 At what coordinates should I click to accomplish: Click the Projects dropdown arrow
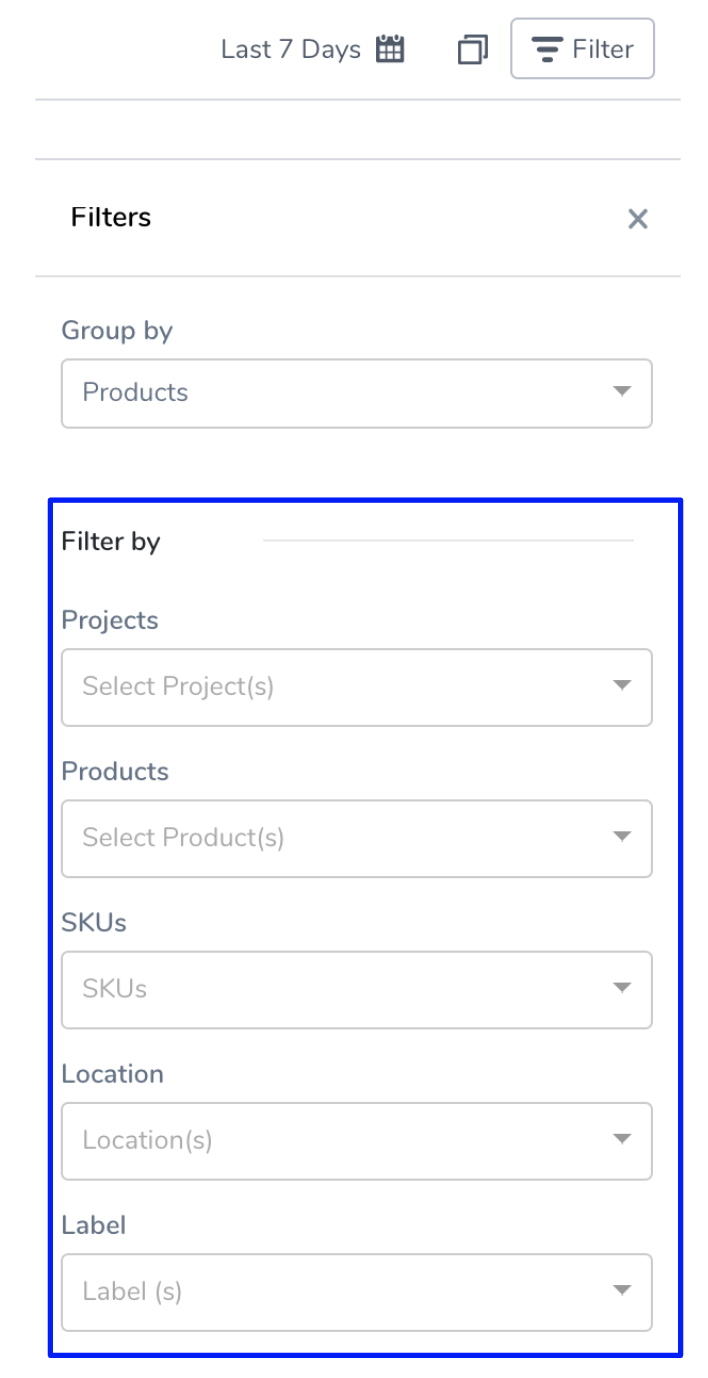coord(622,686)
